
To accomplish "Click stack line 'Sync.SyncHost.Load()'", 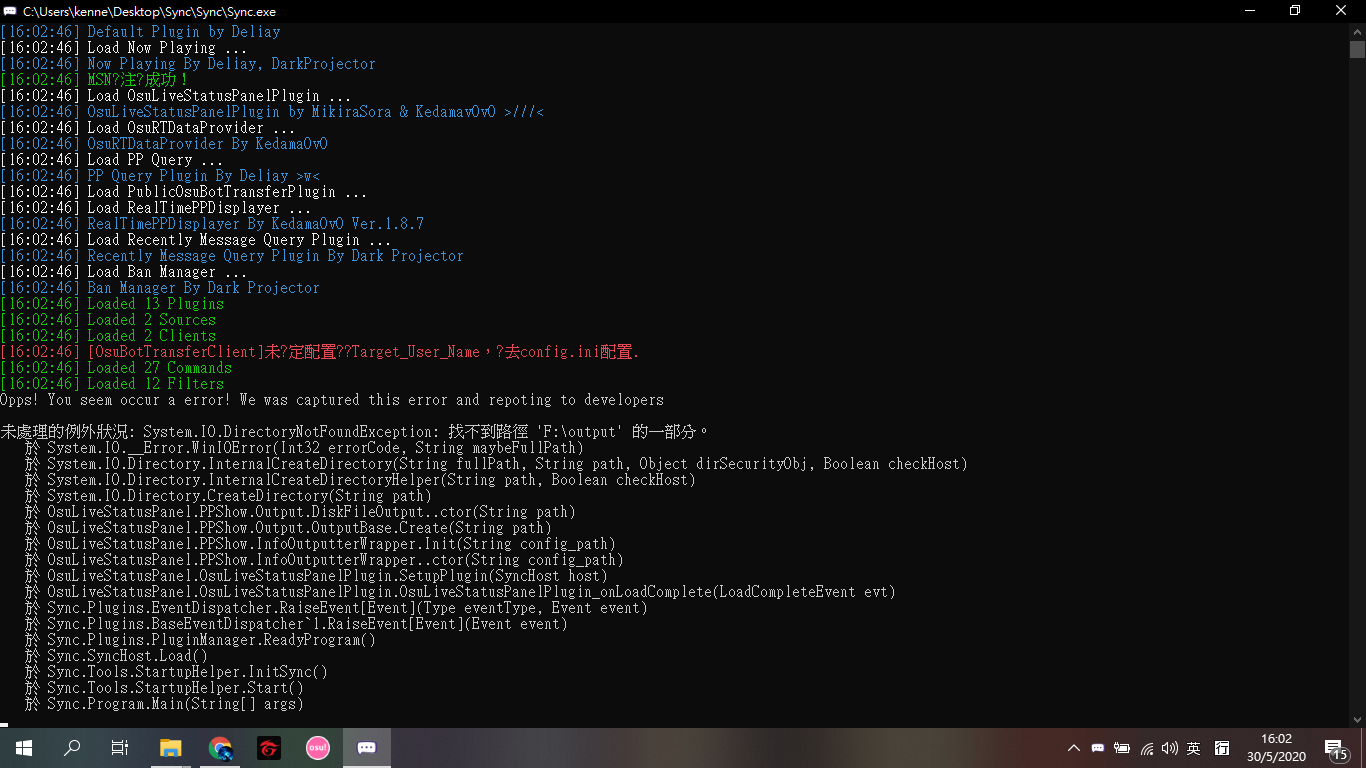I will tap(116, 656).
